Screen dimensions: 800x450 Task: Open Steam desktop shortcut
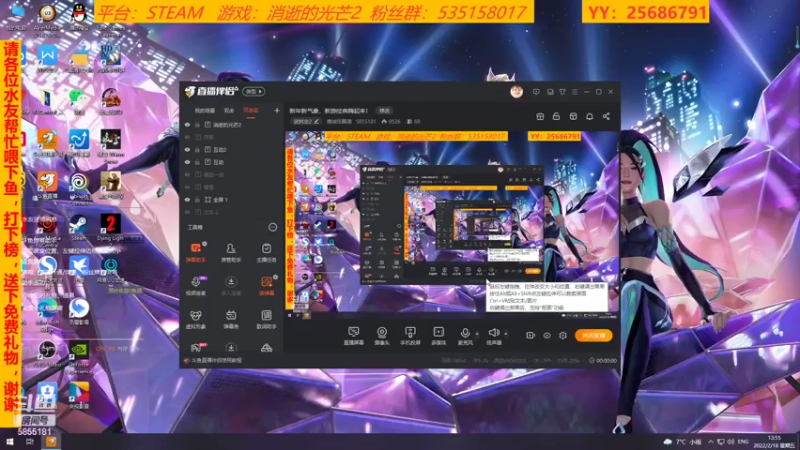click(78, 228)
